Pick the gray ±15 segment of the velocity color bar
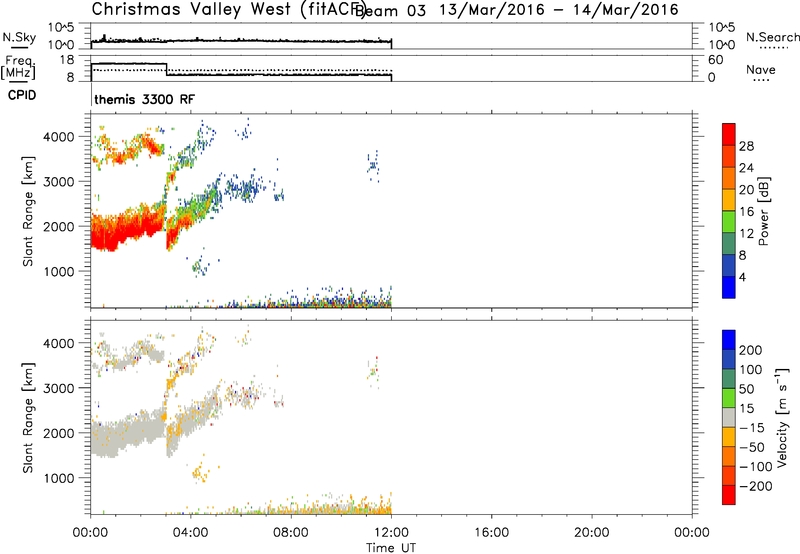Viewport: 800px width, 554px height. (729, 417)
